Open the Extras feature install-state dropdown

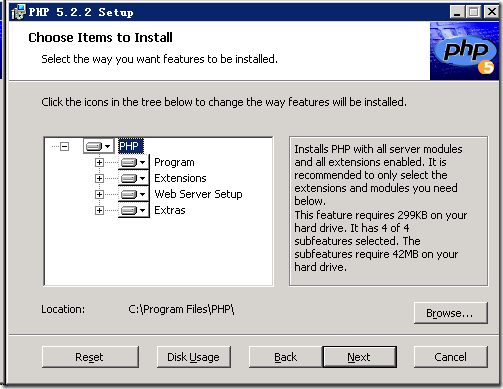134,210
